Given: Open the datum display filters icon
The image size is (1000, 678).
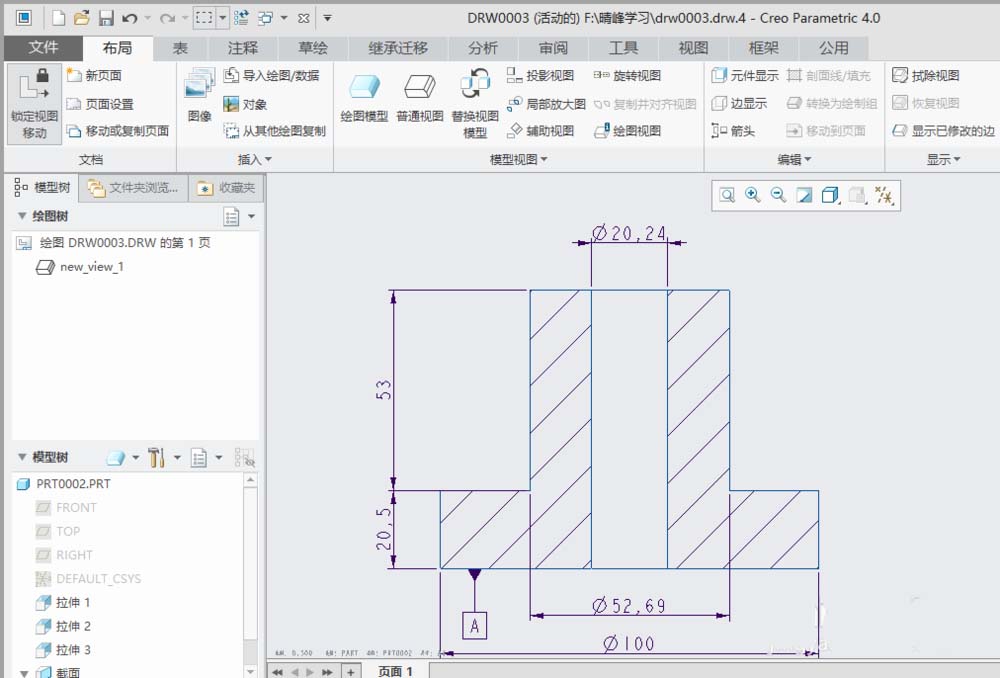Looking at the screenshot, I should pyautogui.click(x=884, y=195).
